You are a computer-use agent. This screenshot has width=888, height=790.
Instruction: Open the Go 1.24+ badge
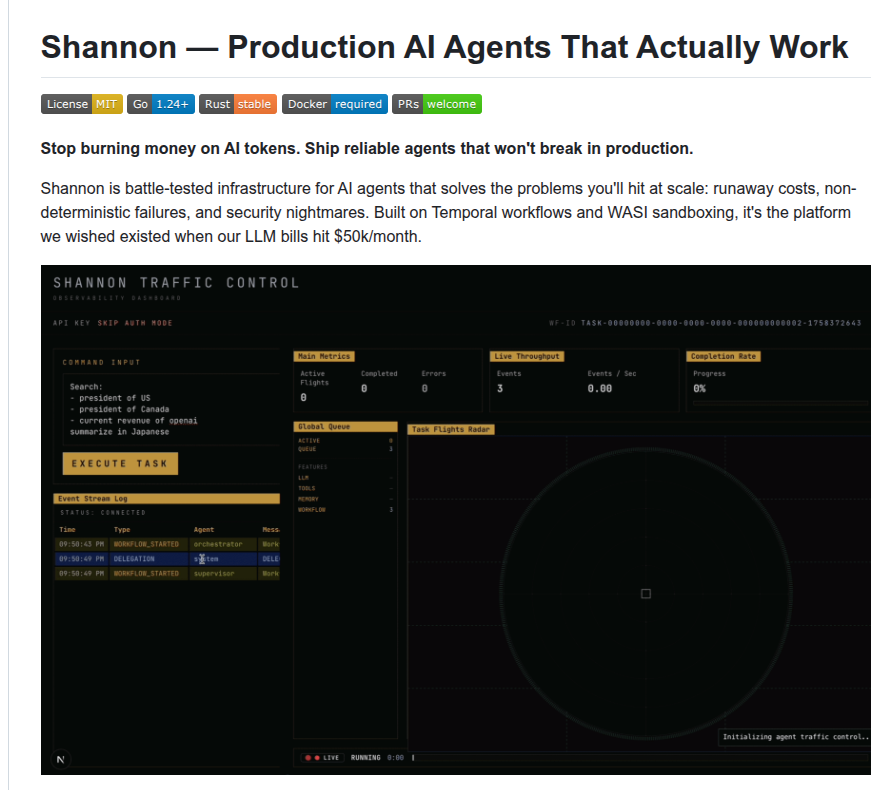coord(161,104)
